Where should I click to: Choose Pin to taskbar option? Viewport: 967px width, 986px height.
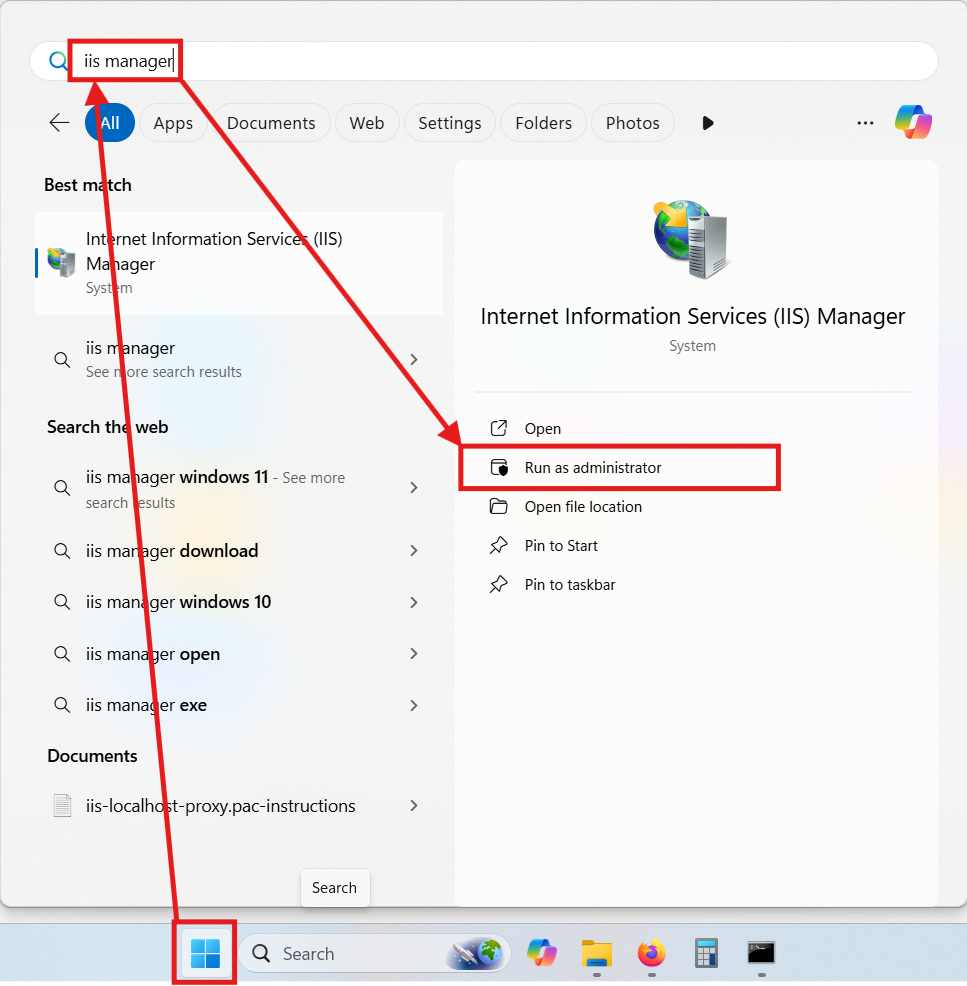tap(570, 585)
